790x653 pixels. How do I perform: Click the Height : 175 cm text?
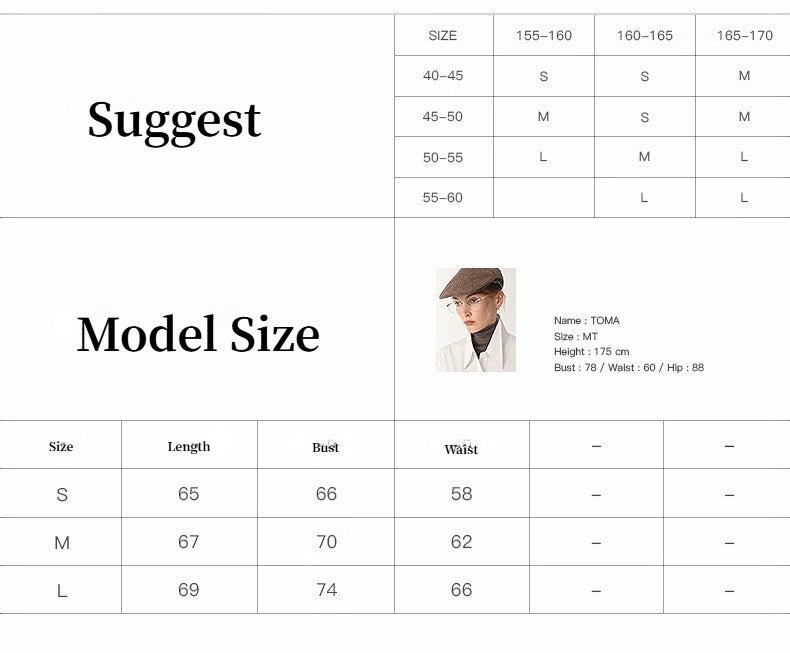pyautogui.click(x=592, y=352)
